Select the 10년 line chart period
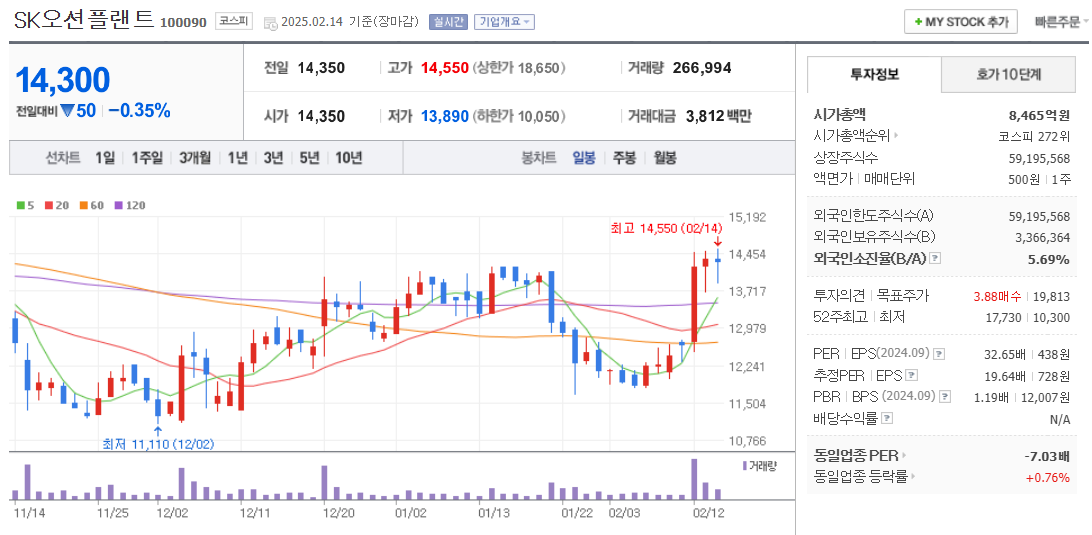 [x=348, y=157]
